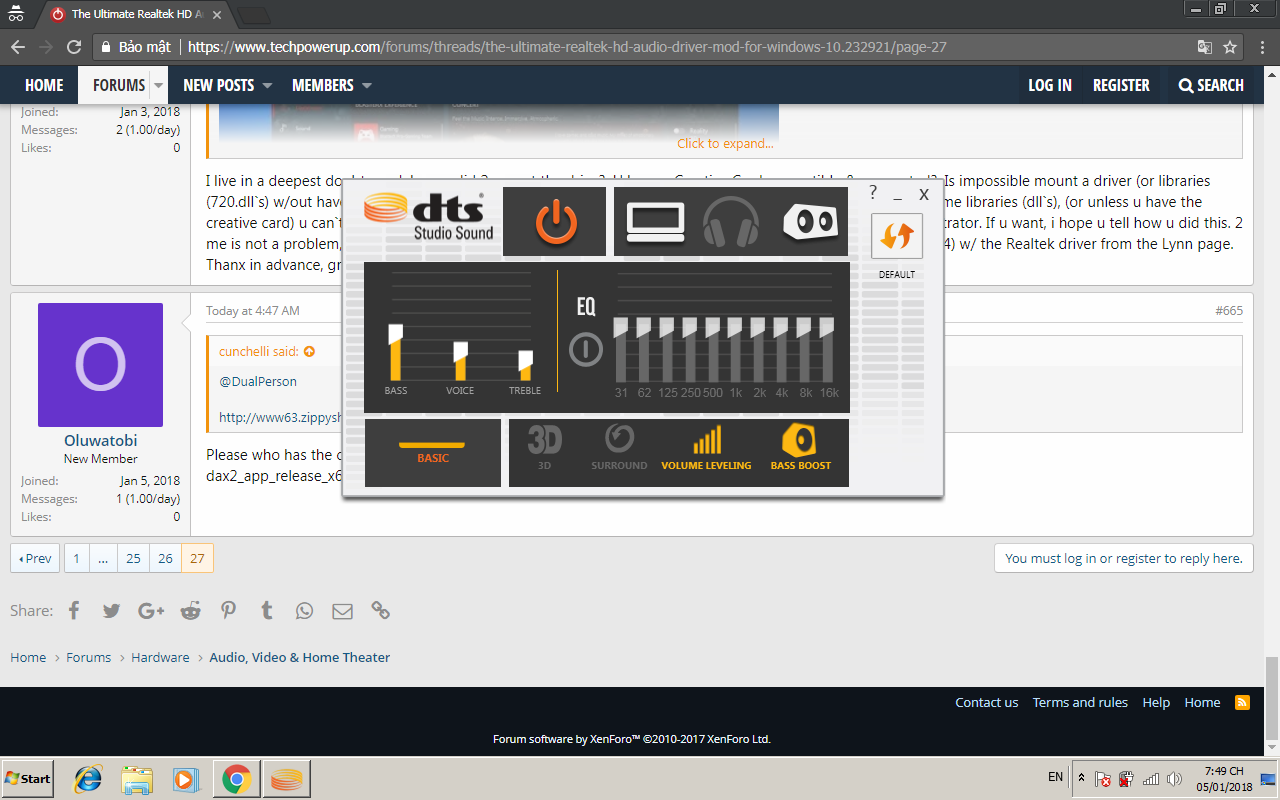Click the 16k EQ band slider

pos(828,350)
